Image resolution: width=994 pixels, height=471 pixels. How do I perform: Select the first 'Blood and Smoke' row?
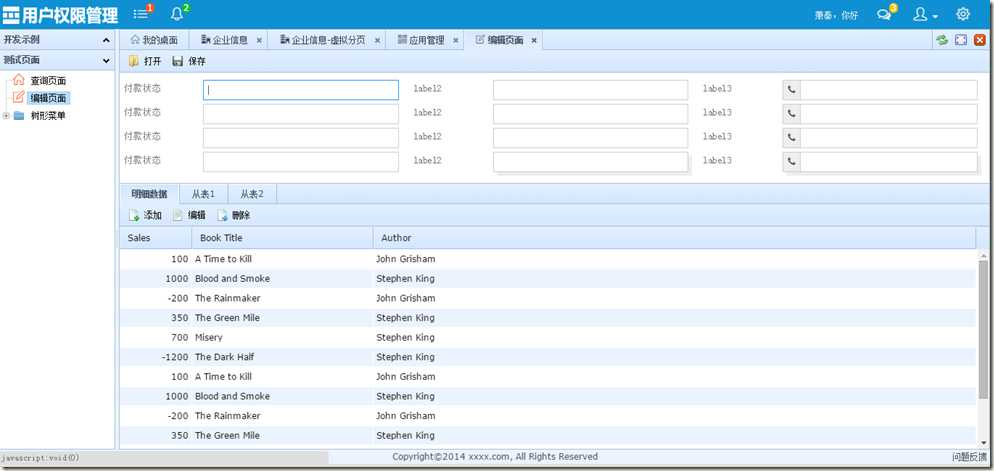tap(548, 279)
